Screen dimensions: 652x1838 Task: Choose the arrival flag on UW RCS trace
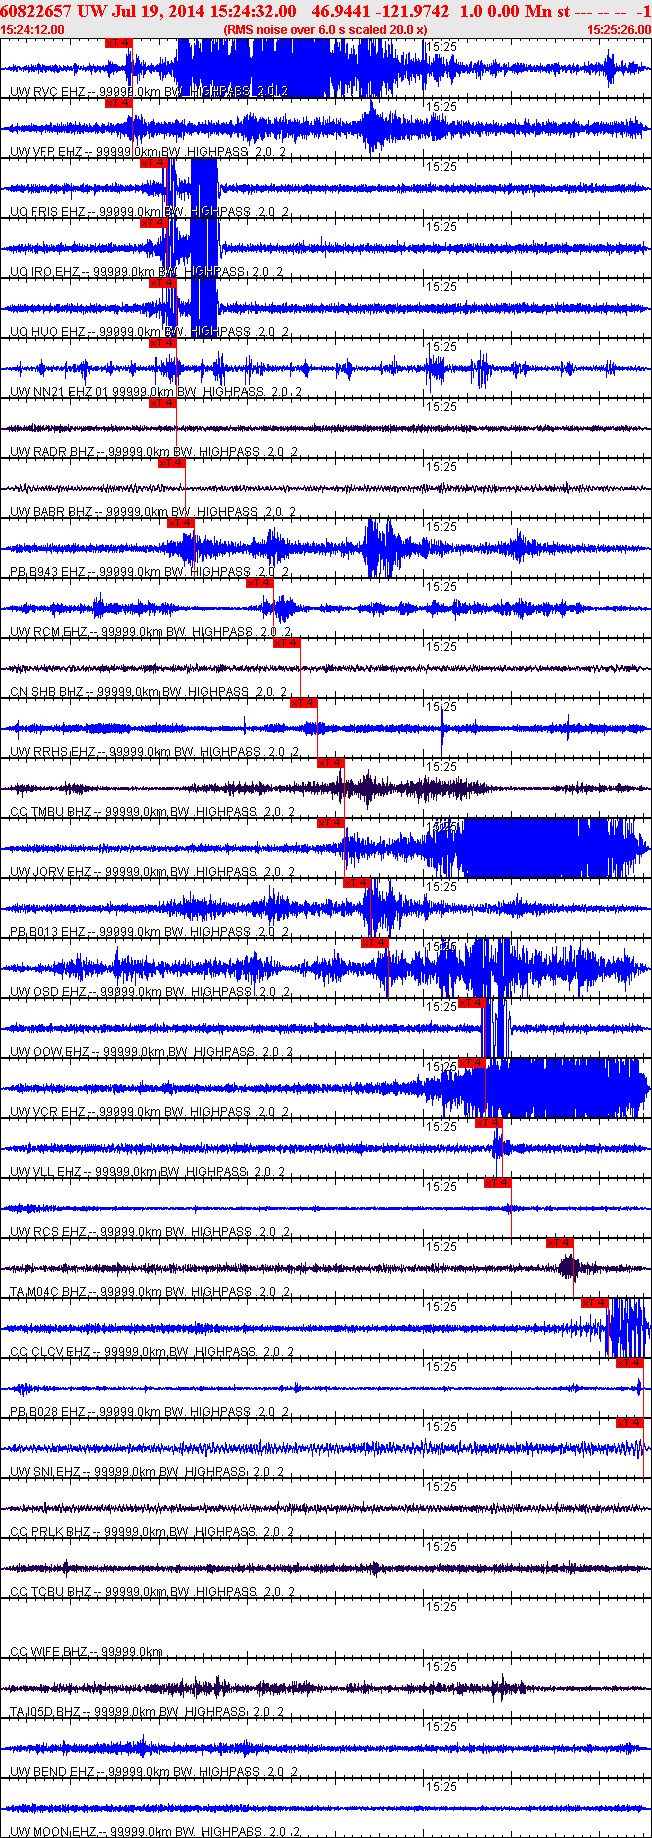pos(497,1183)
